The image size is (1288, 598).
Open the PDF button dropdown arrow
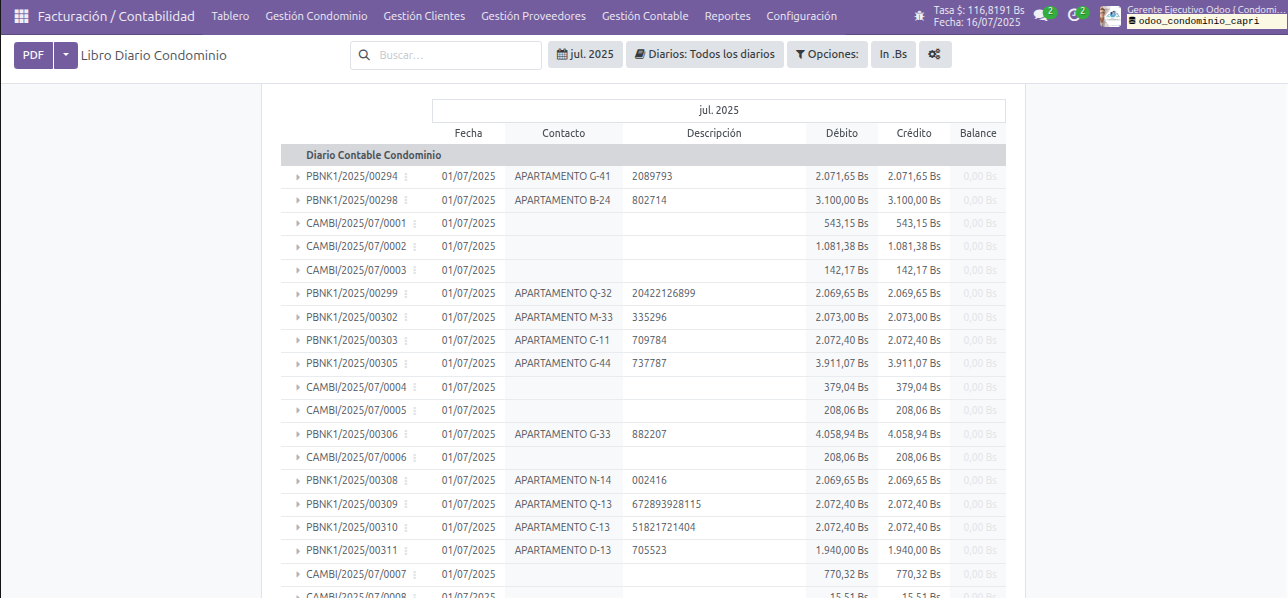(x=65, y=55)
